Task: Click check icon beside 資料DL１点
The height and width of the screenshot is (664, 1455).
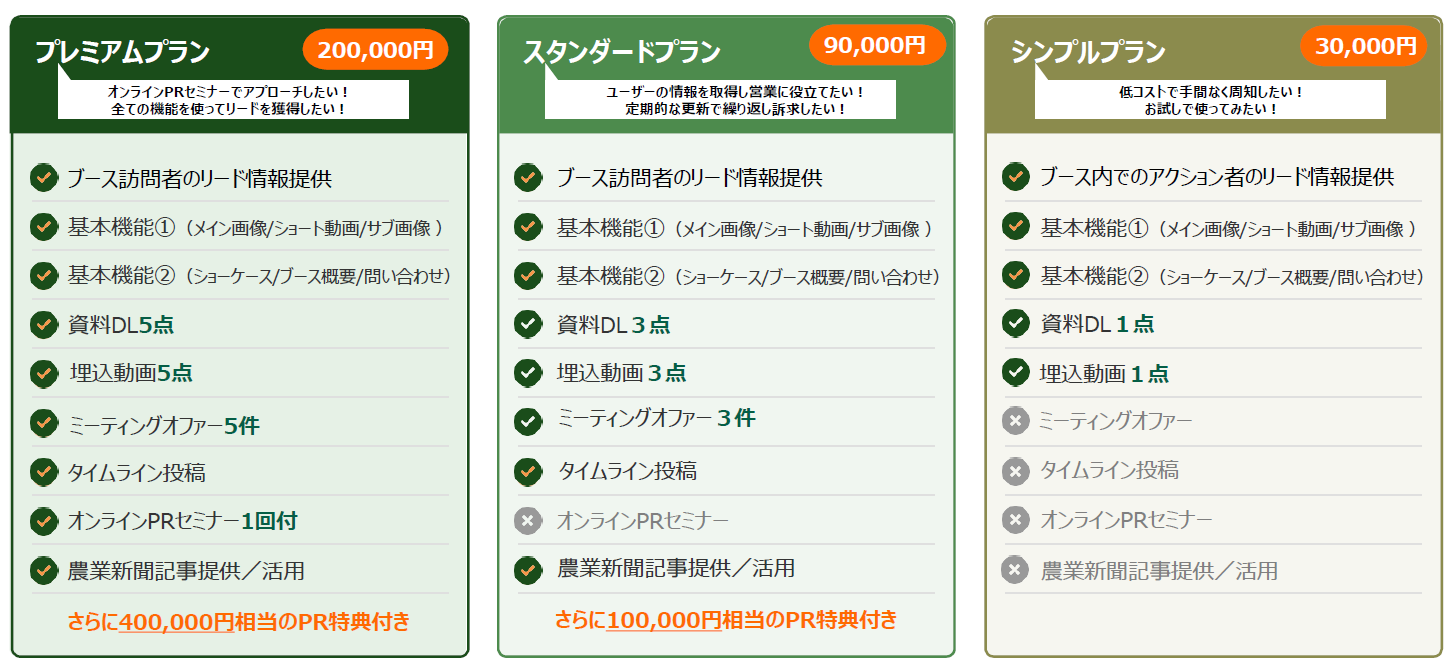Action: (1016, 323)
